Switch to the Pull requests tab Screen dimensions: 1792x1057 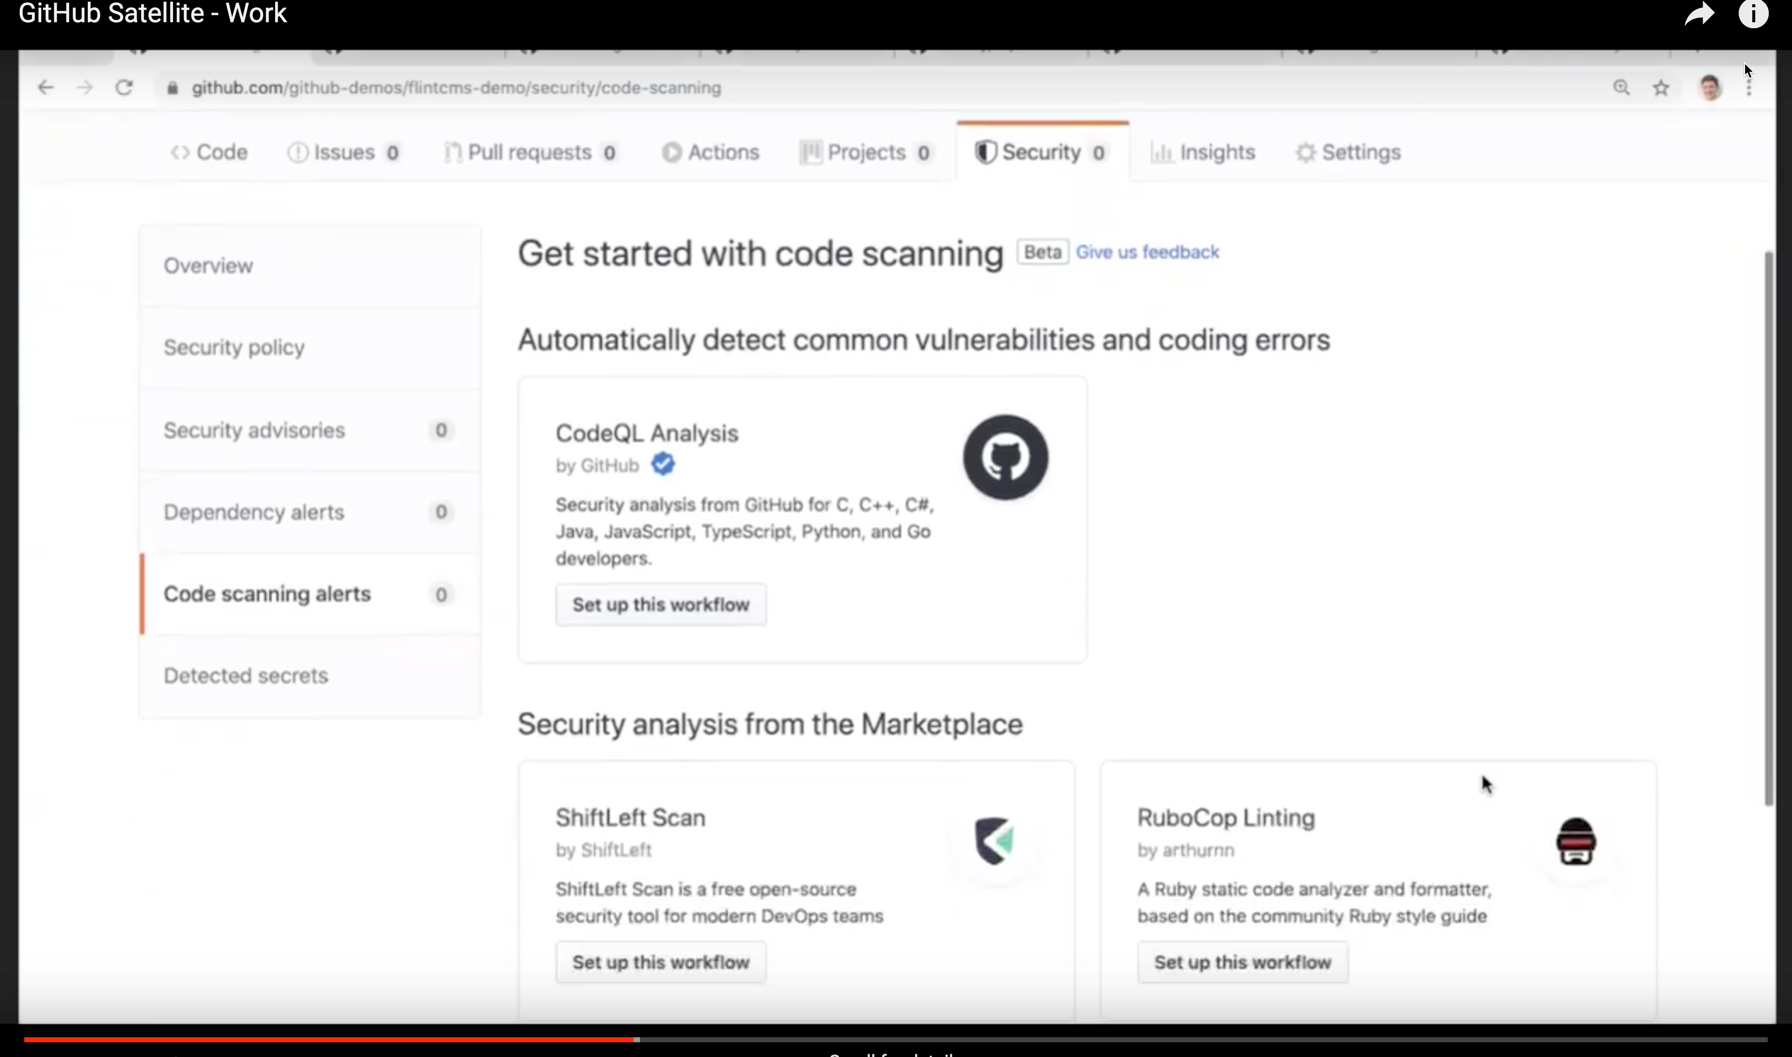point(530,152)
